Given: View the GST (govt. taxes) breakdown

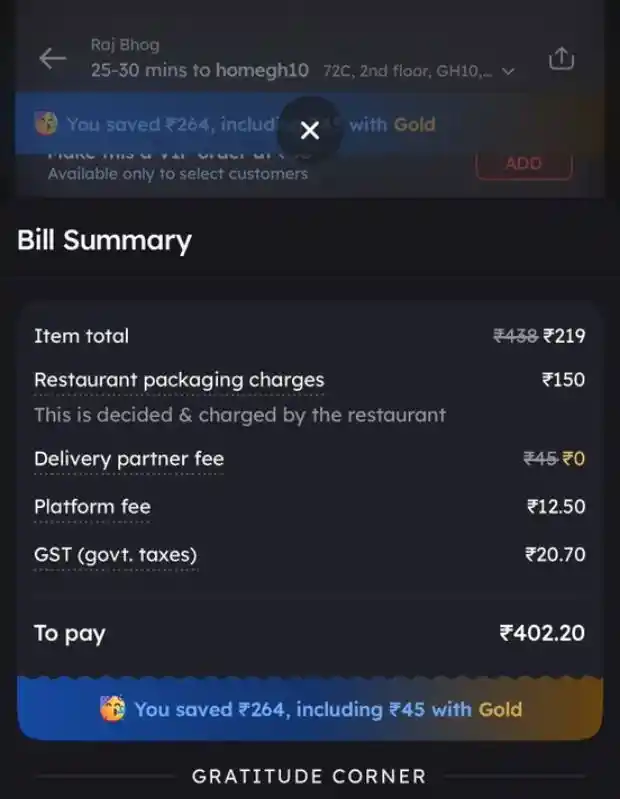Looking at the screenshot, I should (x=116, y=555).
